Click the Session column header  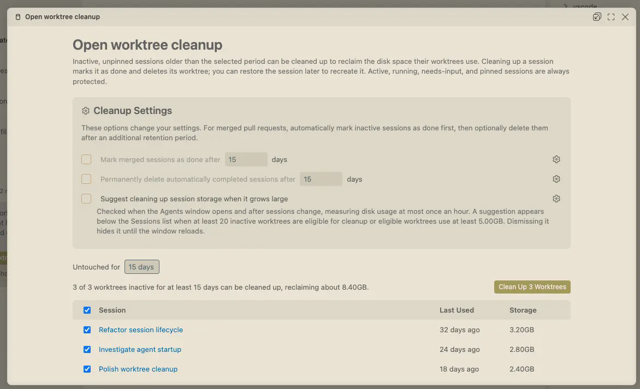click(112, 310)
